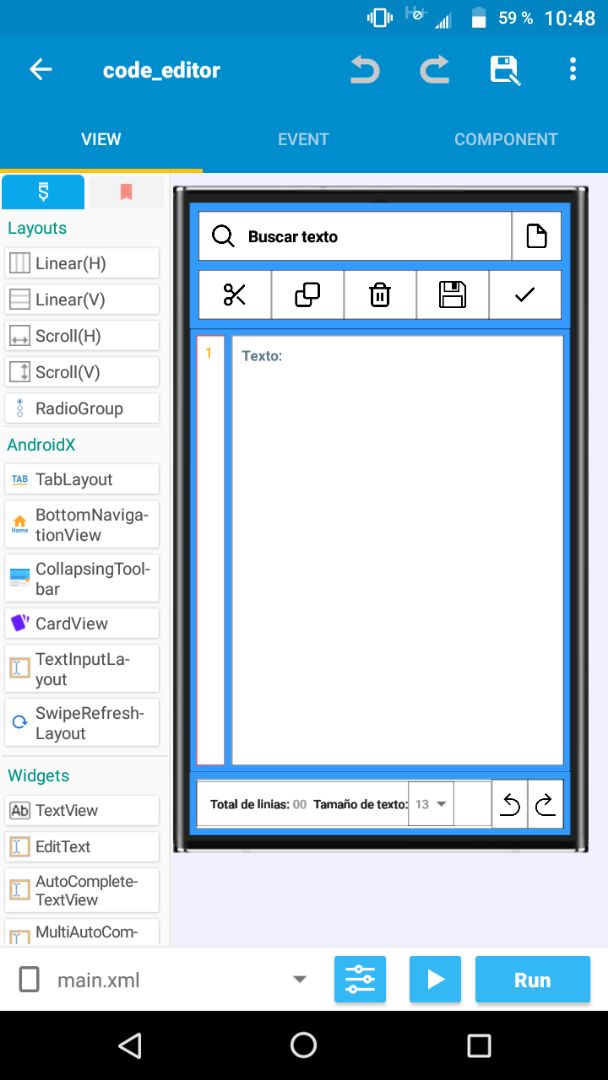Click the scissors cut icon
Image resolution: width=608 pixels, height=1080 pixels.
click(235, 295)
